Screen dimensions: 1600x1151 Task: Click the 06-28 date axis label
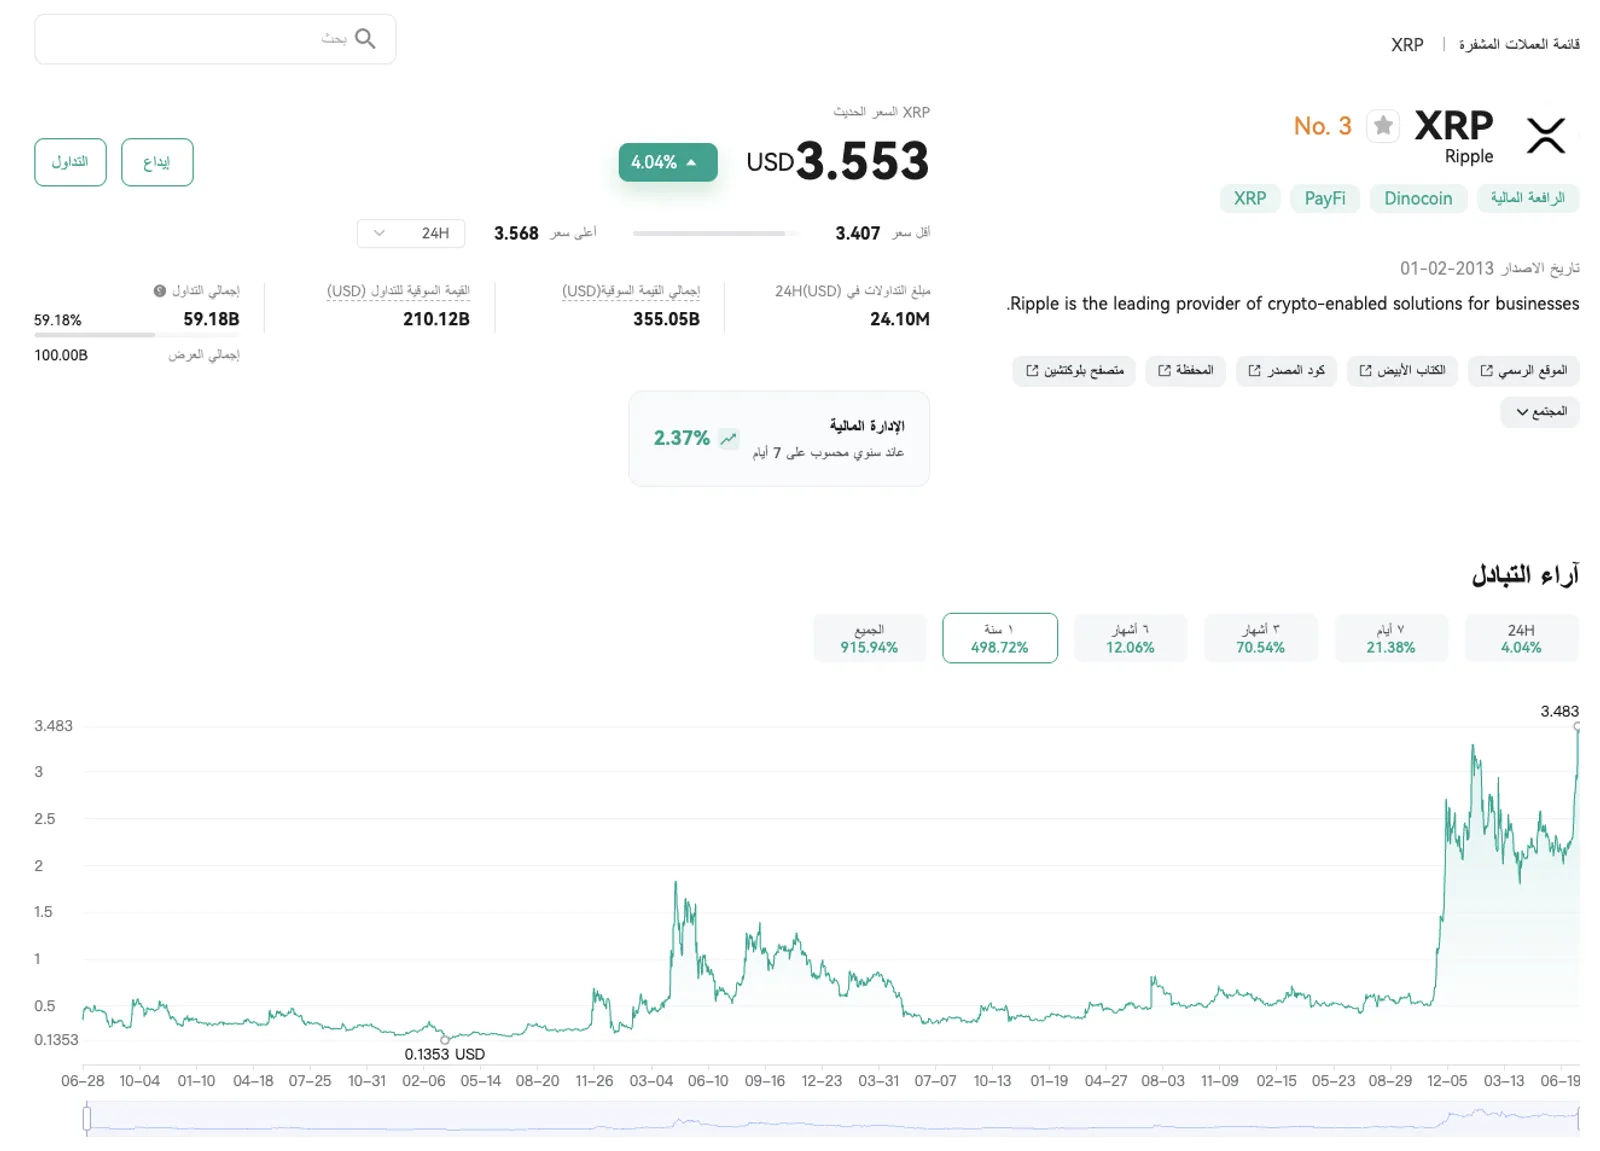pyautogui.click(x=82, y=1081)
